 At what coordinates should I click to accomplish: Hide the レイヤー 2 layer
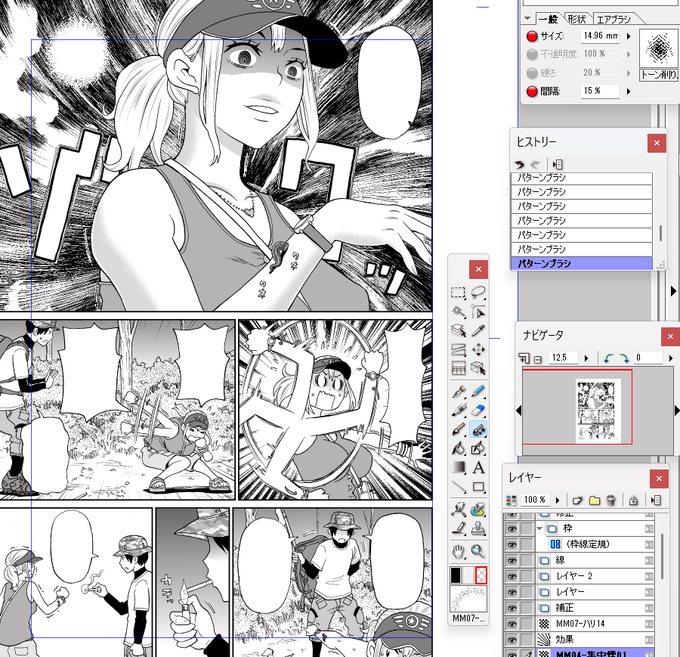512,576
